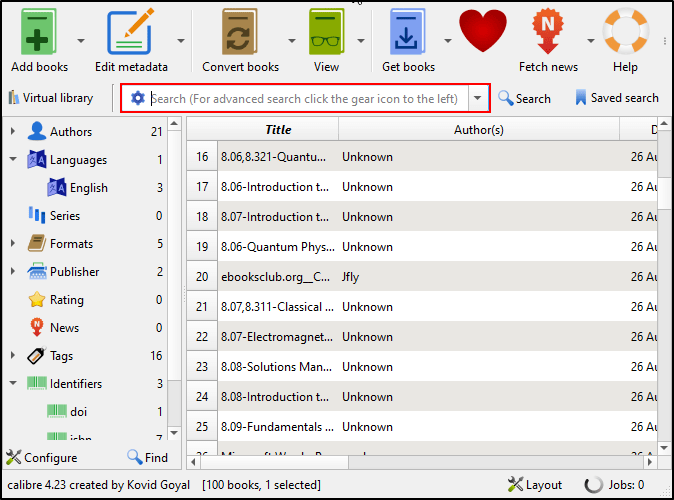This screenshot has width=674, height=500.
Task: Sort by the Author(s) column header
Action: (478, 129)
